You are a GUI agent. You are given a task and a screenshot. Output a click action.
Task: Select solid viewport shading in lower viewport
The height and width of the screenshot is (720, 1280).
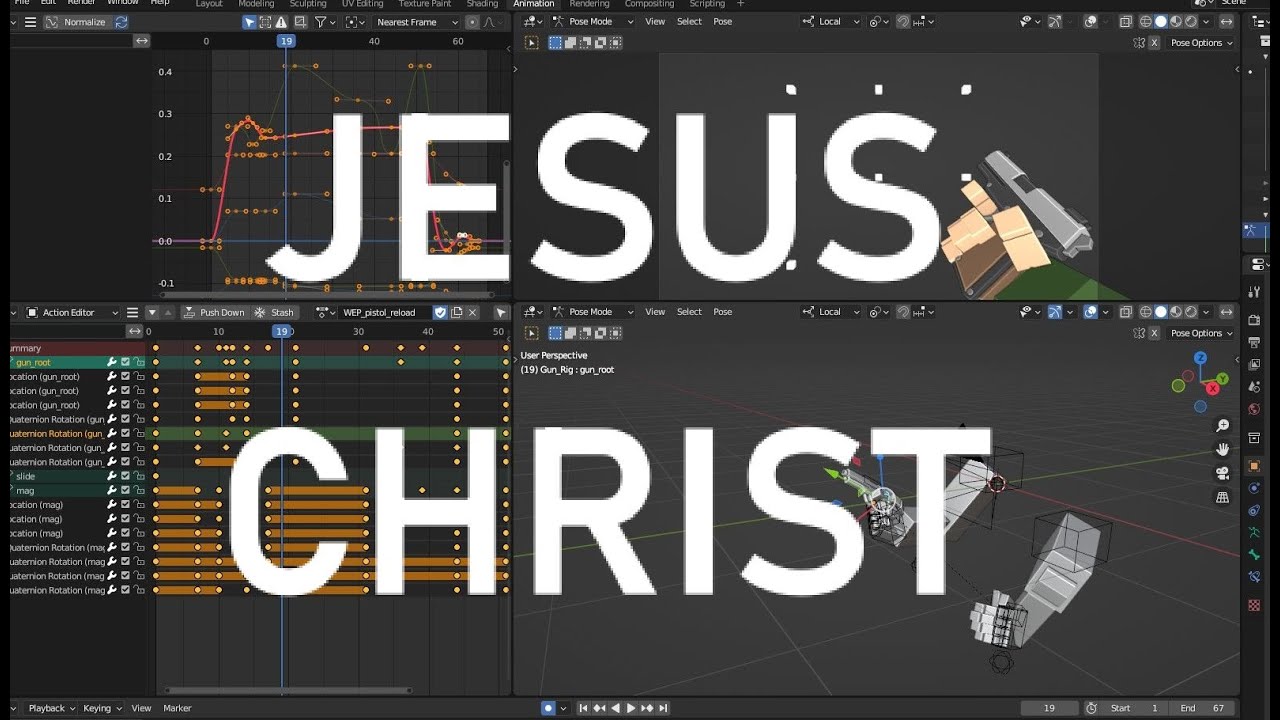[x=1161, y=312]
